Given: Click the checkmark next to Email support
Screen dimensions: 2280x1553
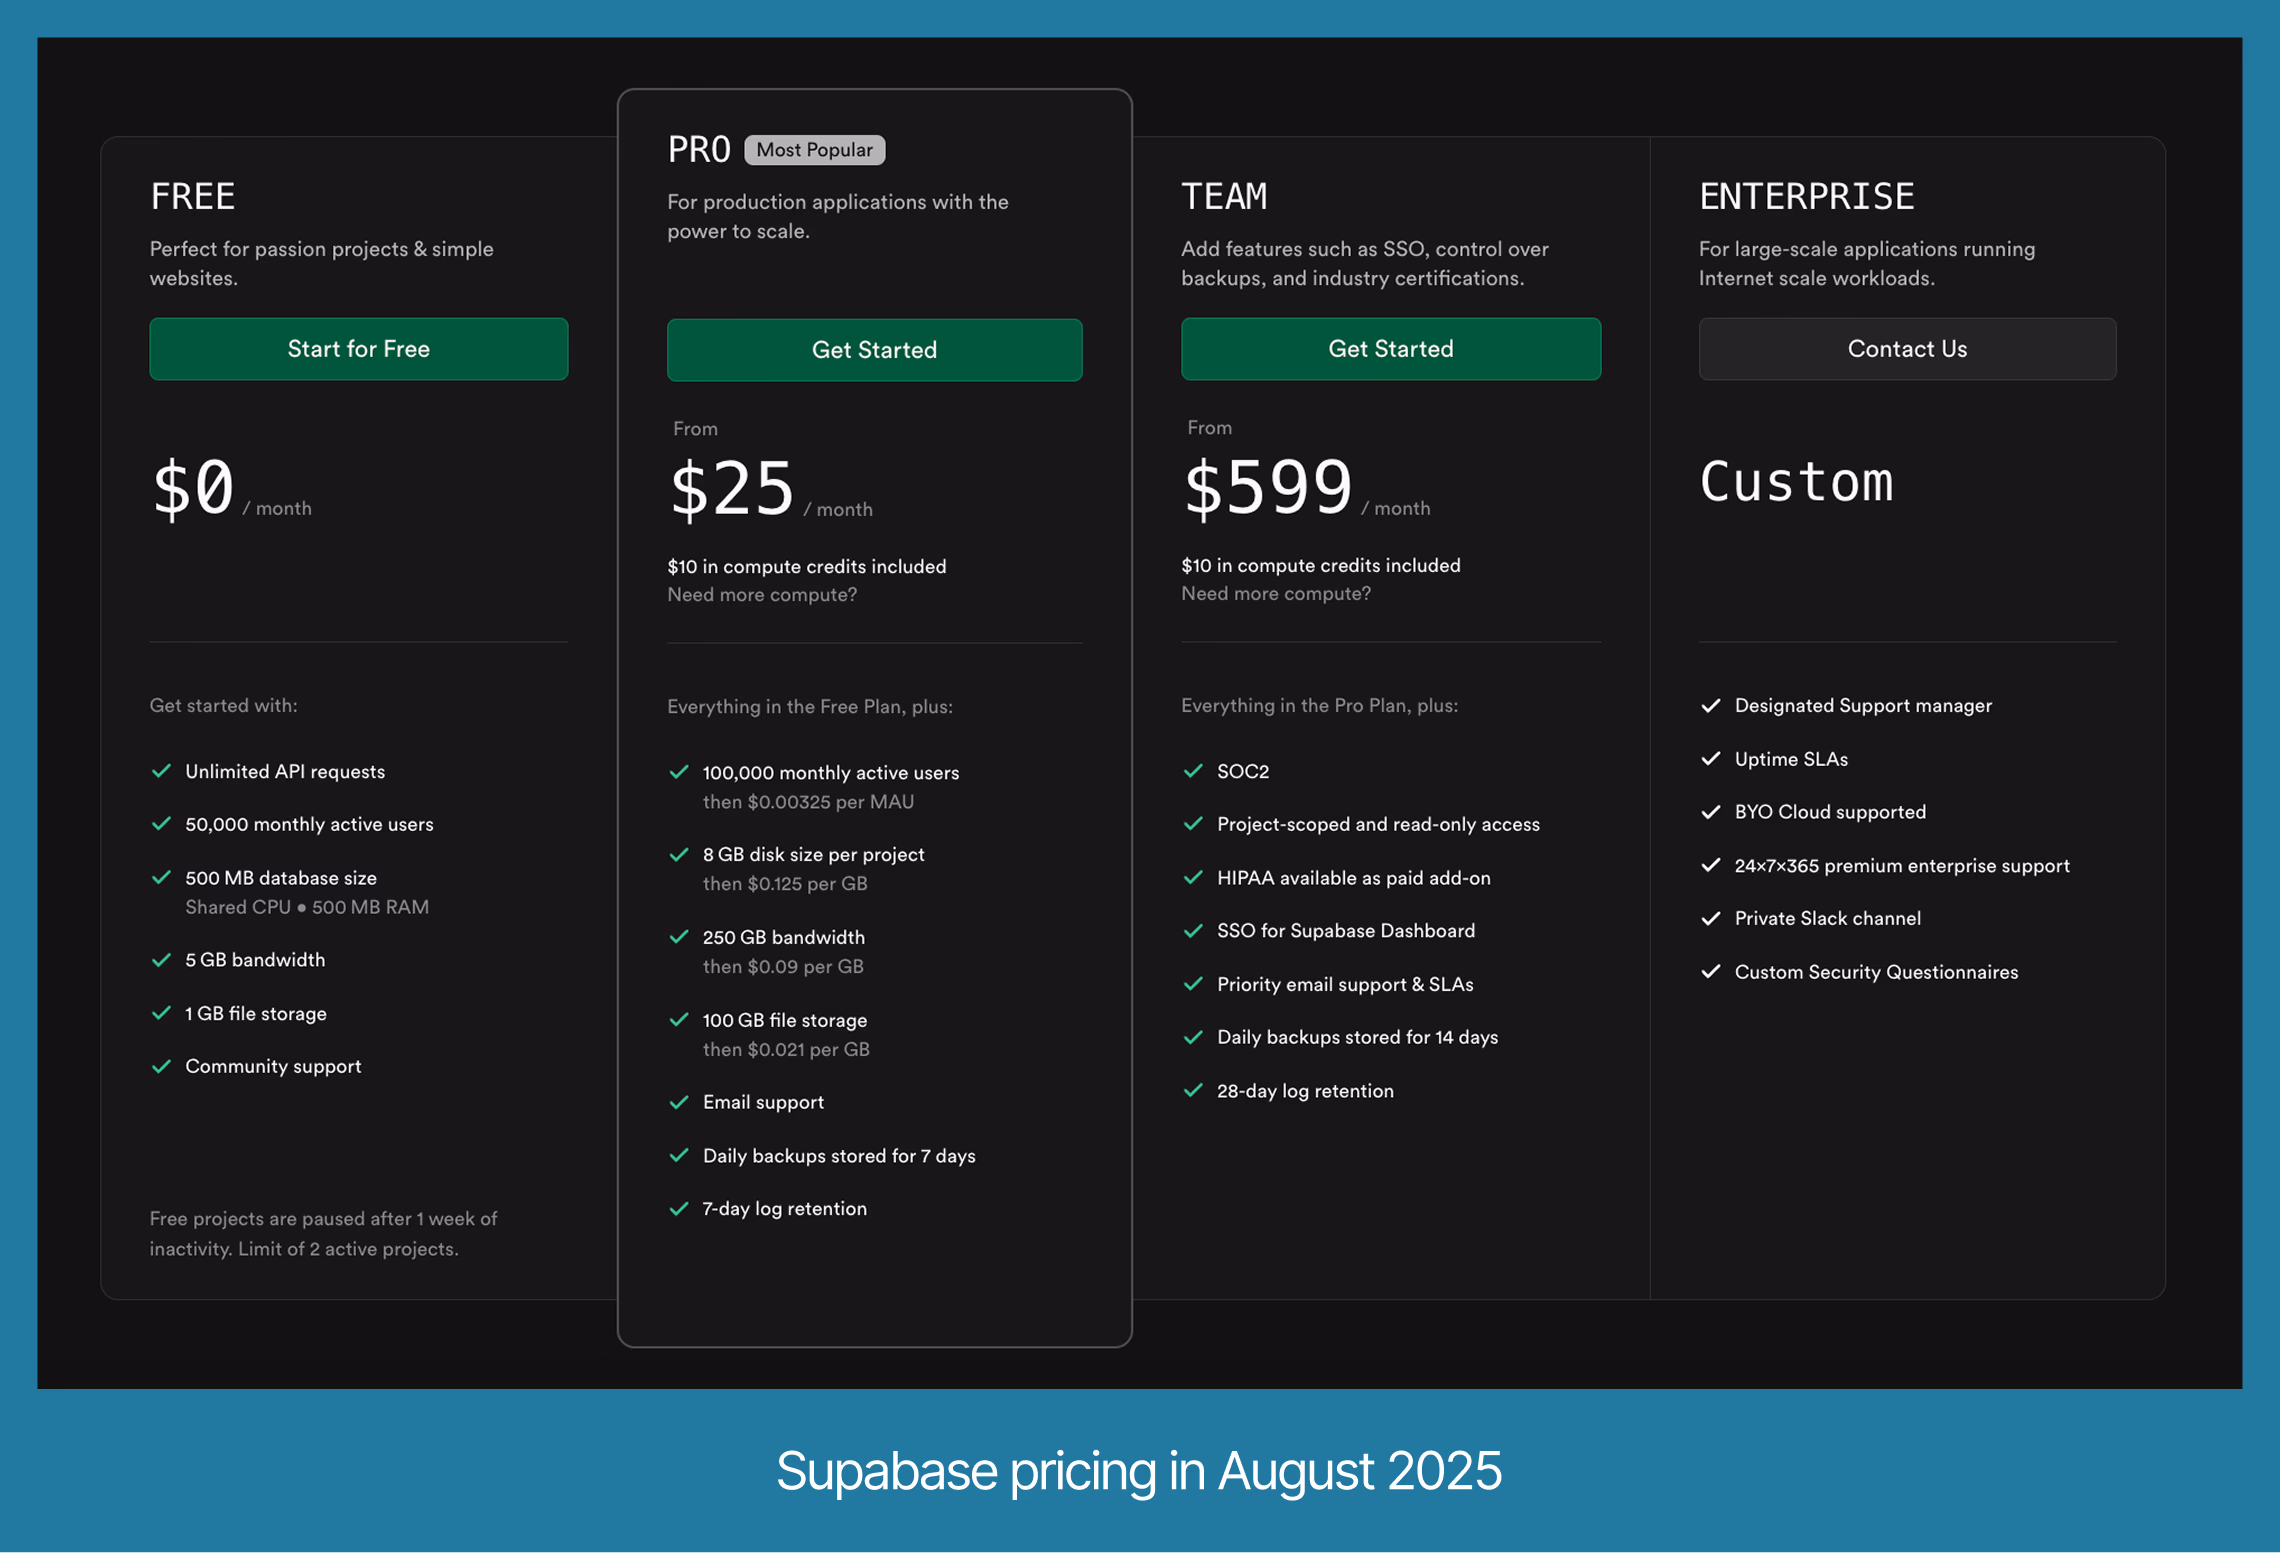Looking at the screenshot, I should (x=679, y=1102).
